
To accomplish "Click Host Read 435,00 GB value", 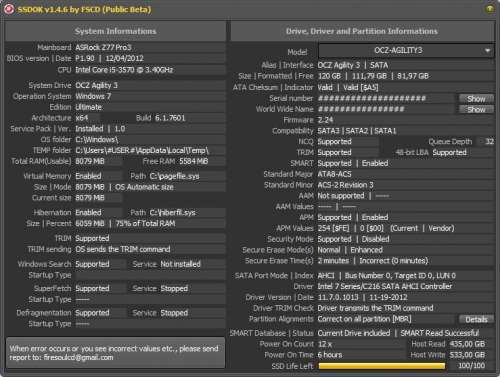I will coord(467,344).
